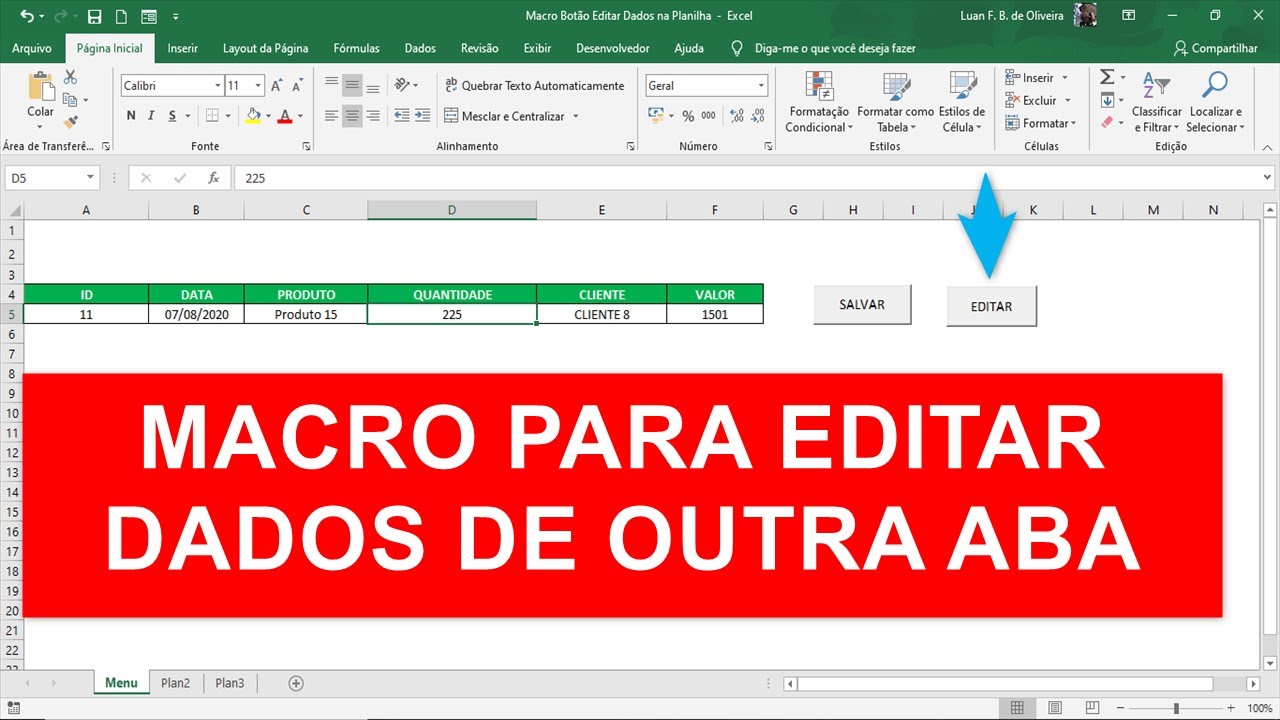Expand the formula bar chevron
This screenshot has width=1280, height=720.
pyautogui.click(x=1266, y=178)
